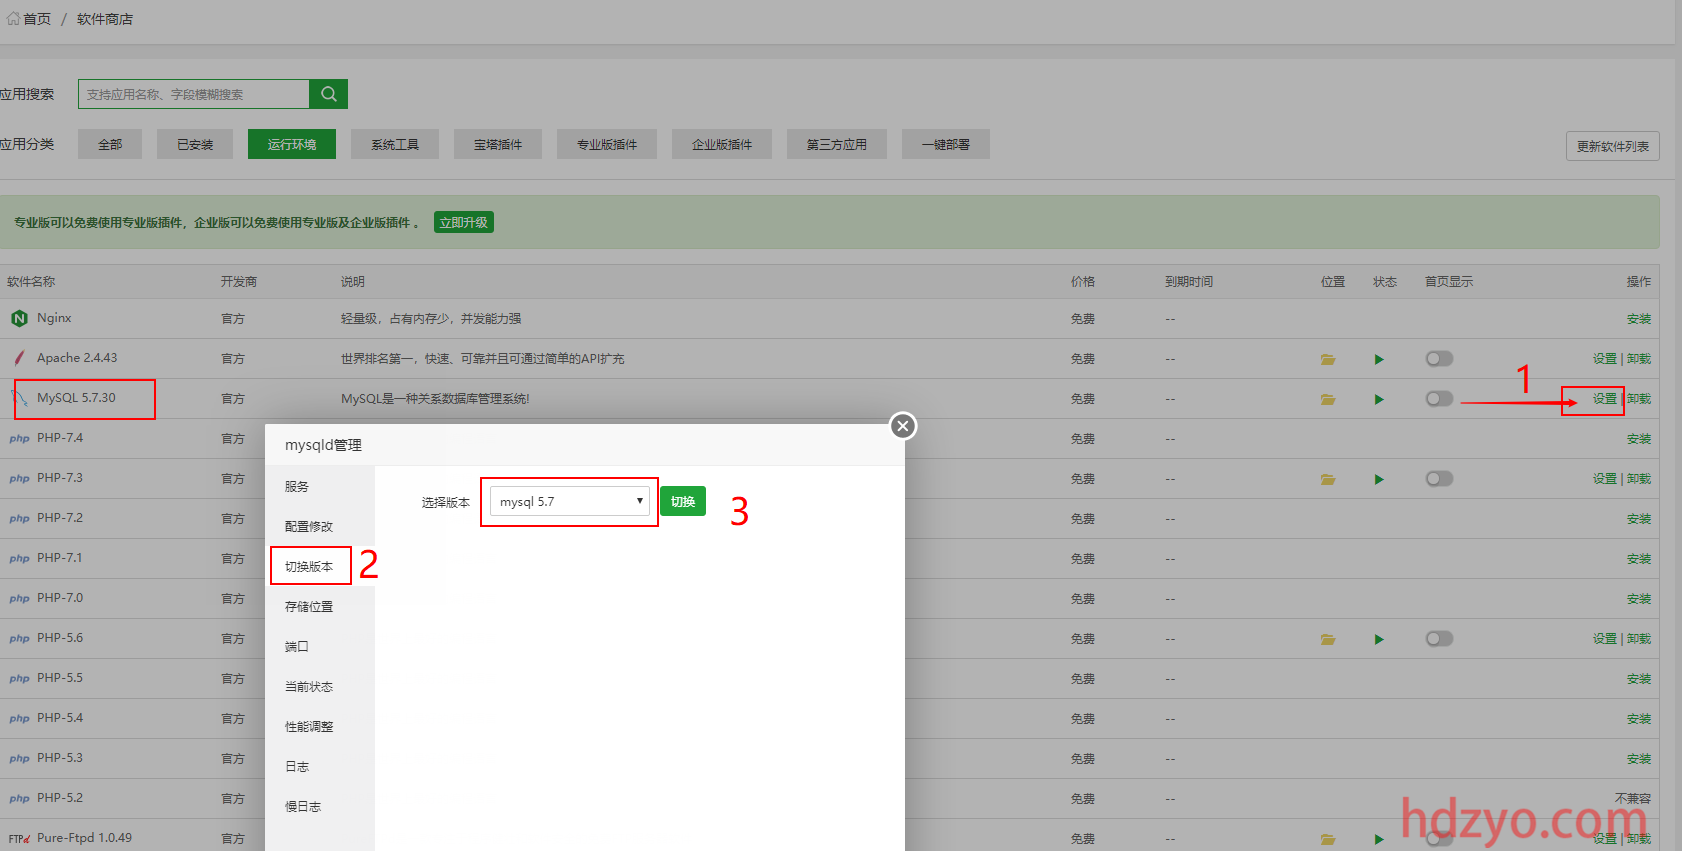Click the php icon beside PHP-5.4
This screenshot has width=1682, height=851.
tap(19, 719)
